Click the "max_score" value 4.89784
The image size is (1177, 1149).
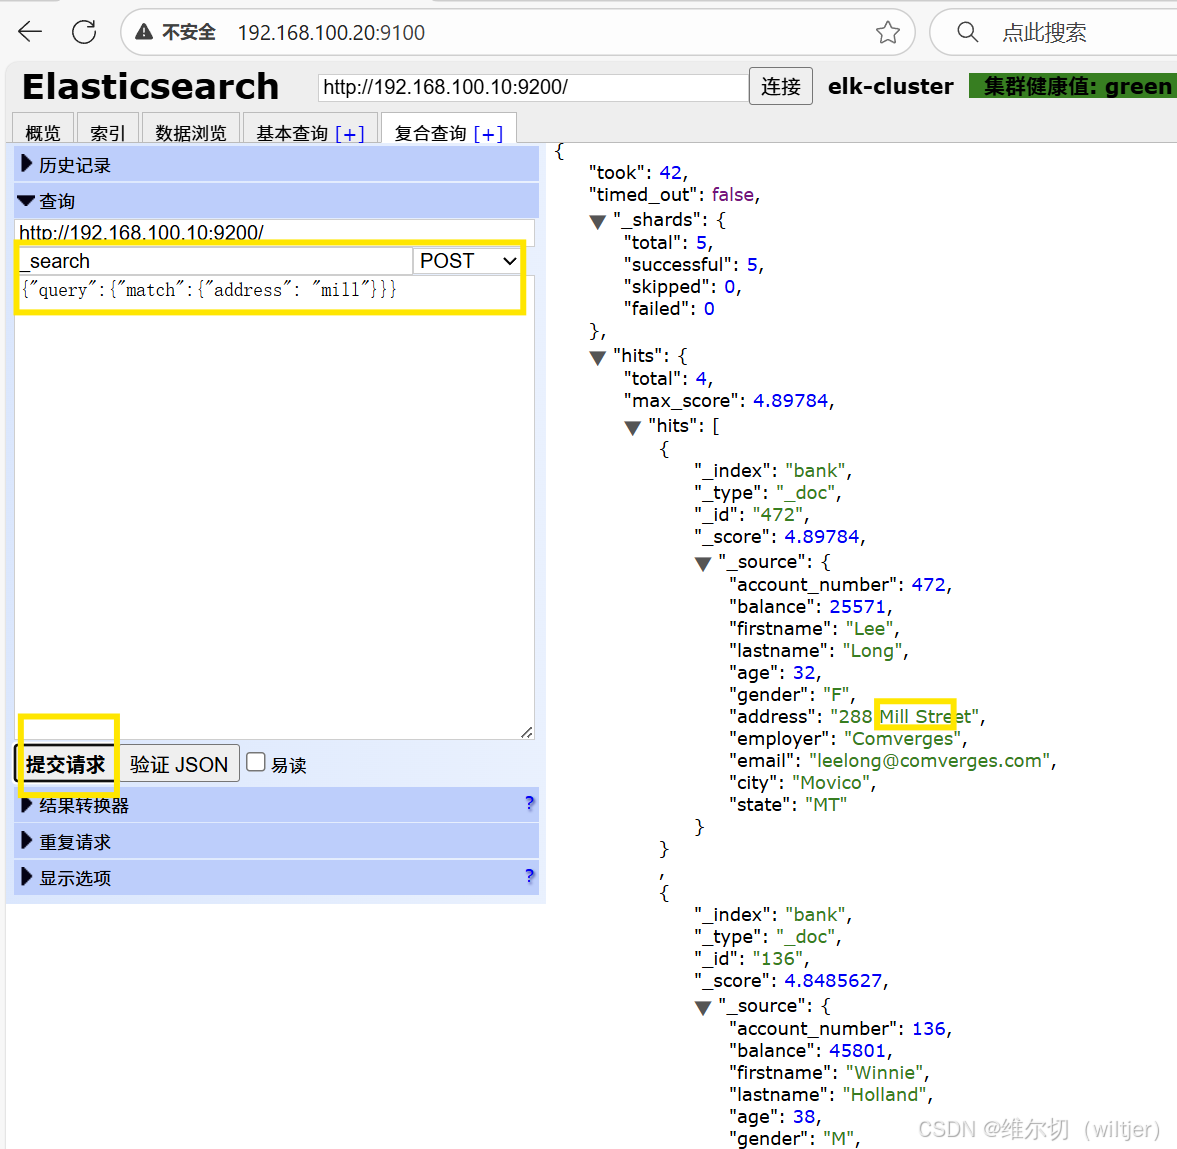(790, 401)
